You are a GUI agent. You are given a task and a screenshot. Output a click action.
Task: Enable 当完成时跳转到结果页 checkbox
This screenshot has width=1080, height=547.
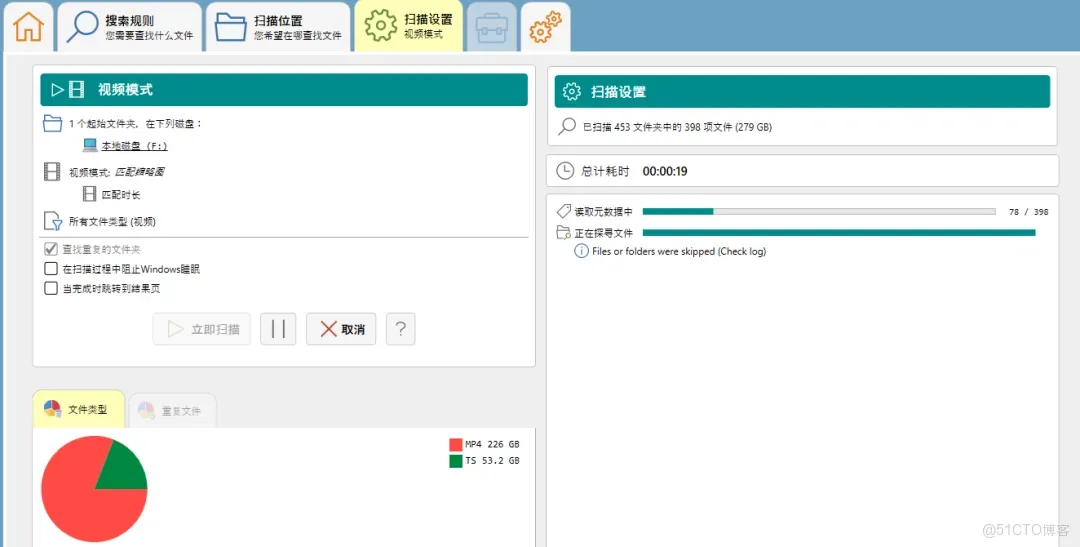click(51, 288)
